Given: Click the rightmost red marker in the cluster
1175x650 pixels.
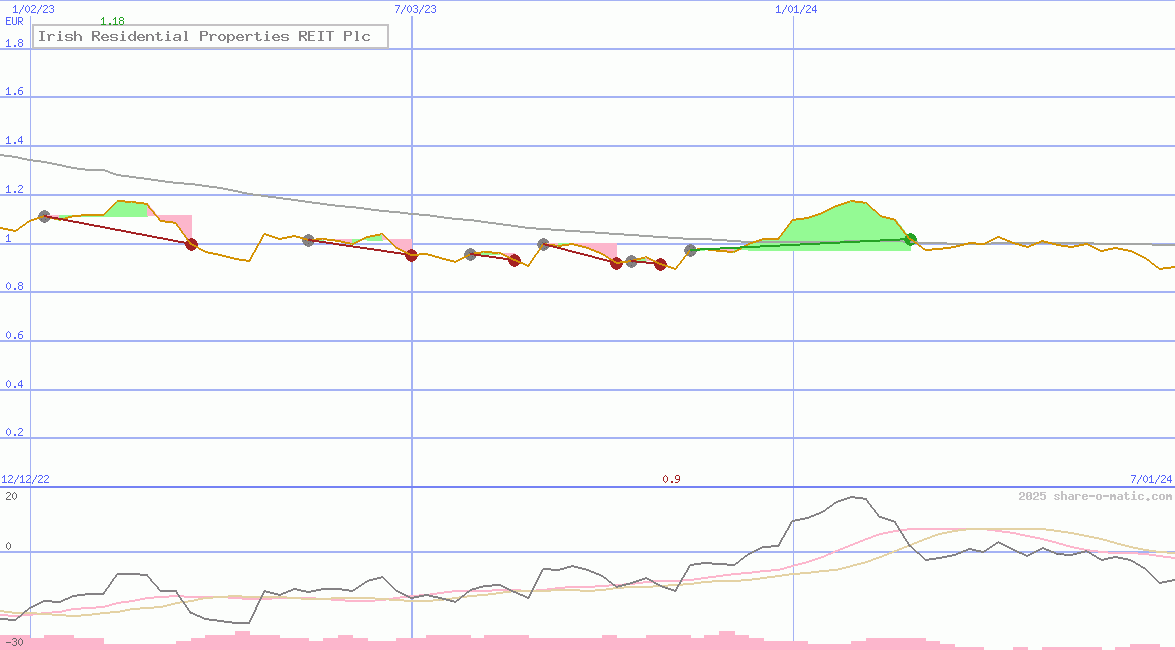Looking at the screenshot, I should pos(659,265).
